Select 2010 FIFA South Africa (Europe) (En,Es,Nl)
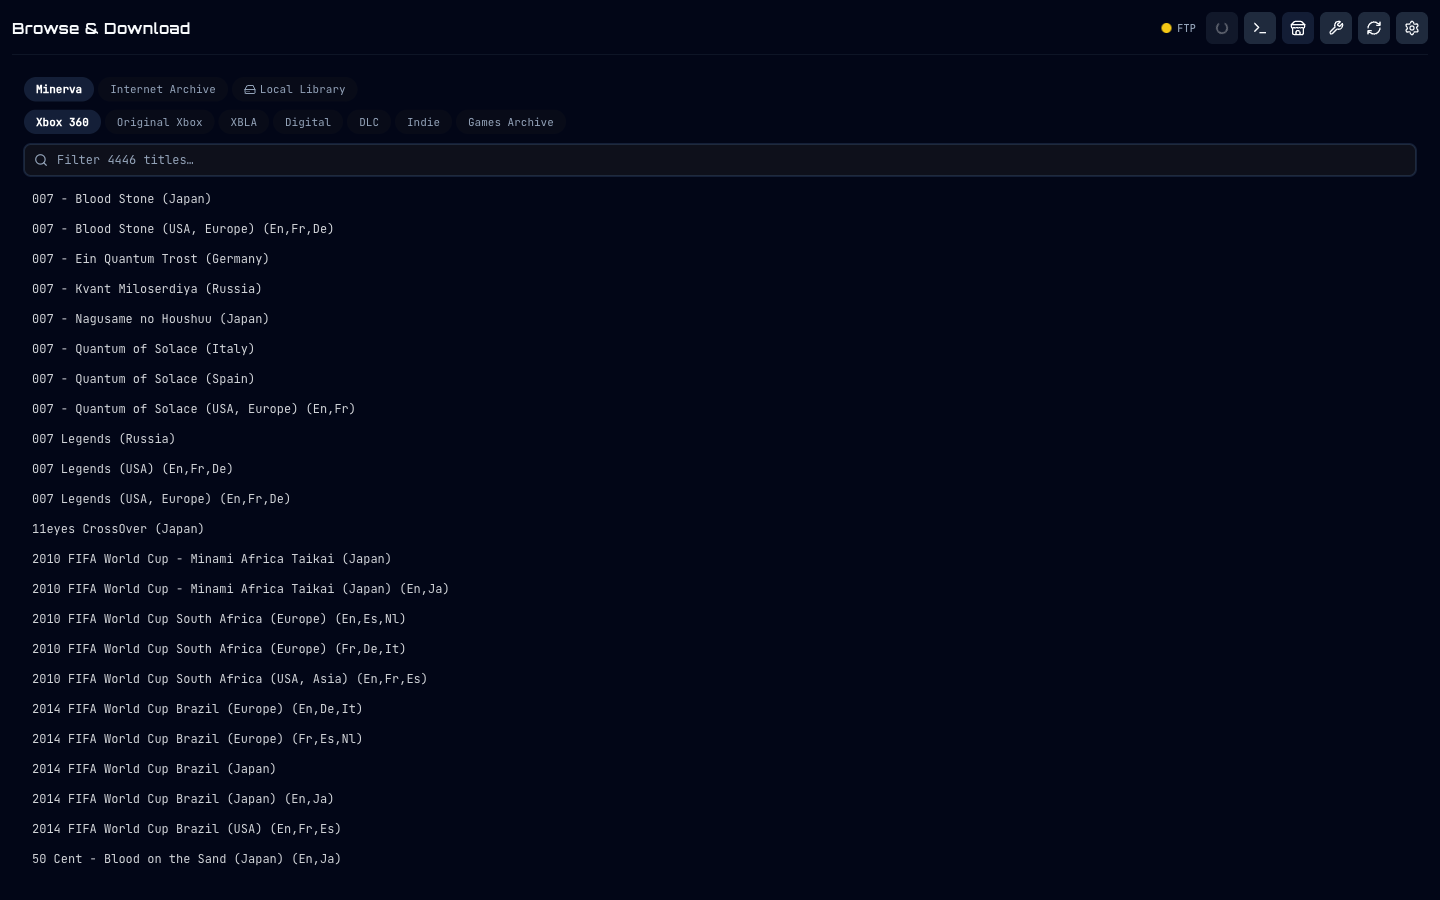Viewport: 1440px width, 900px height. (x=720, y=619)
